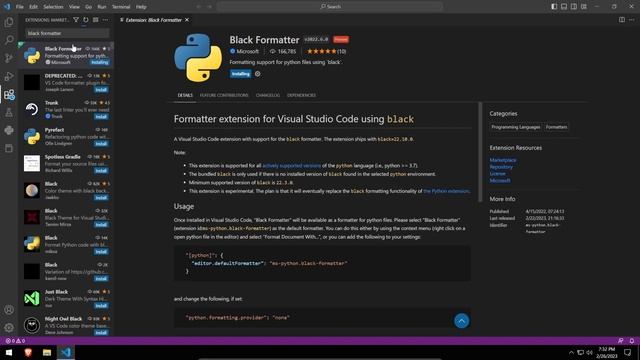Open the Help menu
Viewport: 640px width, 360px height.
pos(141,7)
